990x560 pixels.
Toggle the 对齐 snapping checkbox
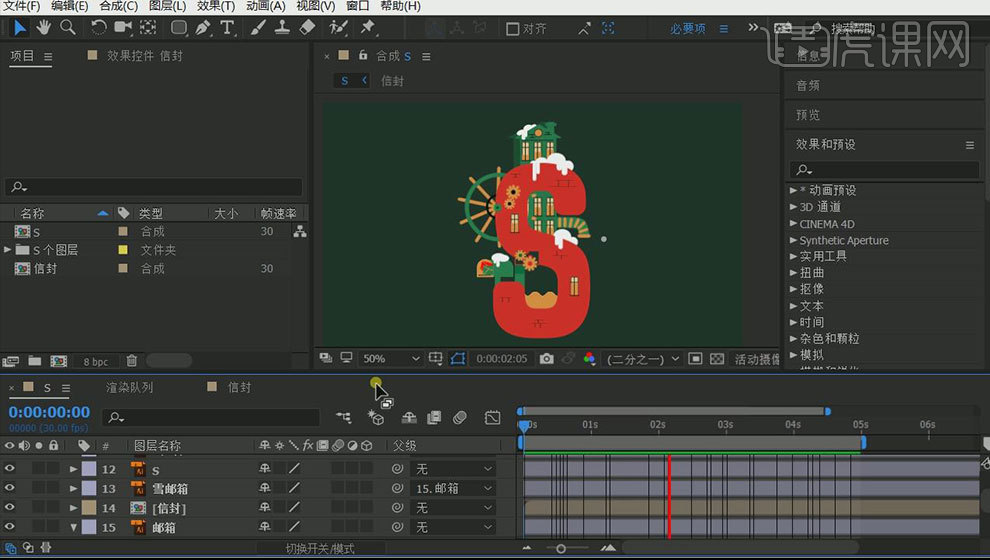[513, 29]
